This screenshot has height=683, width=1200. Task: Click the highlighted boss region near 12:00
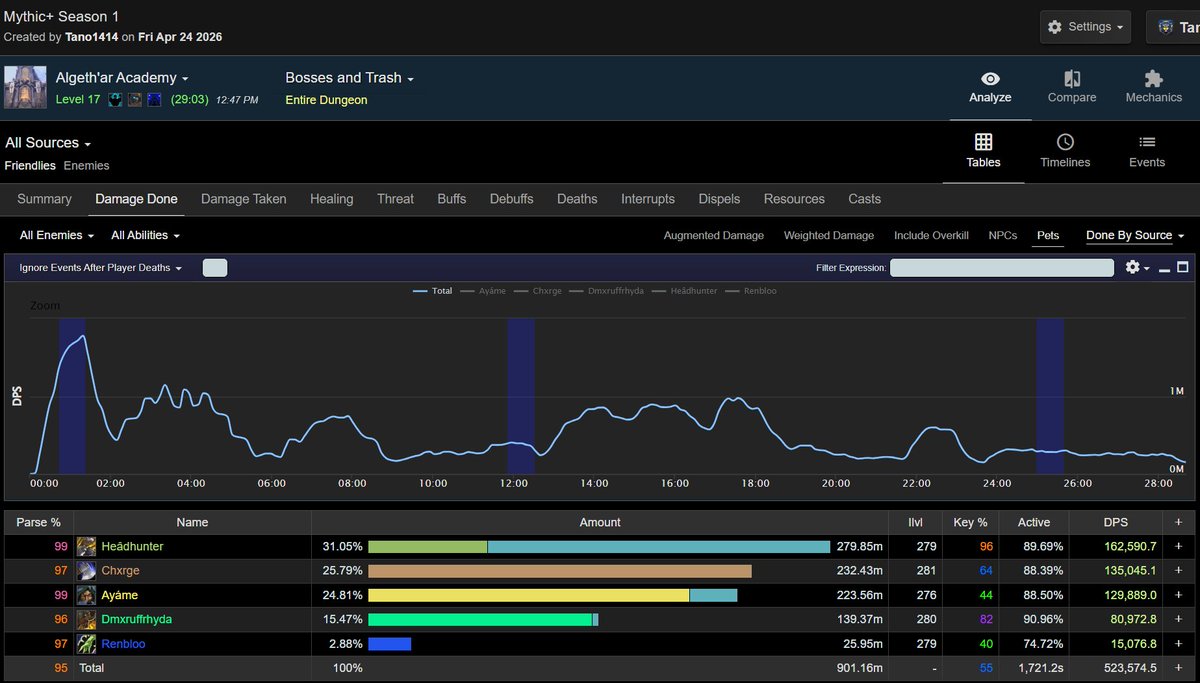(521, 396)
